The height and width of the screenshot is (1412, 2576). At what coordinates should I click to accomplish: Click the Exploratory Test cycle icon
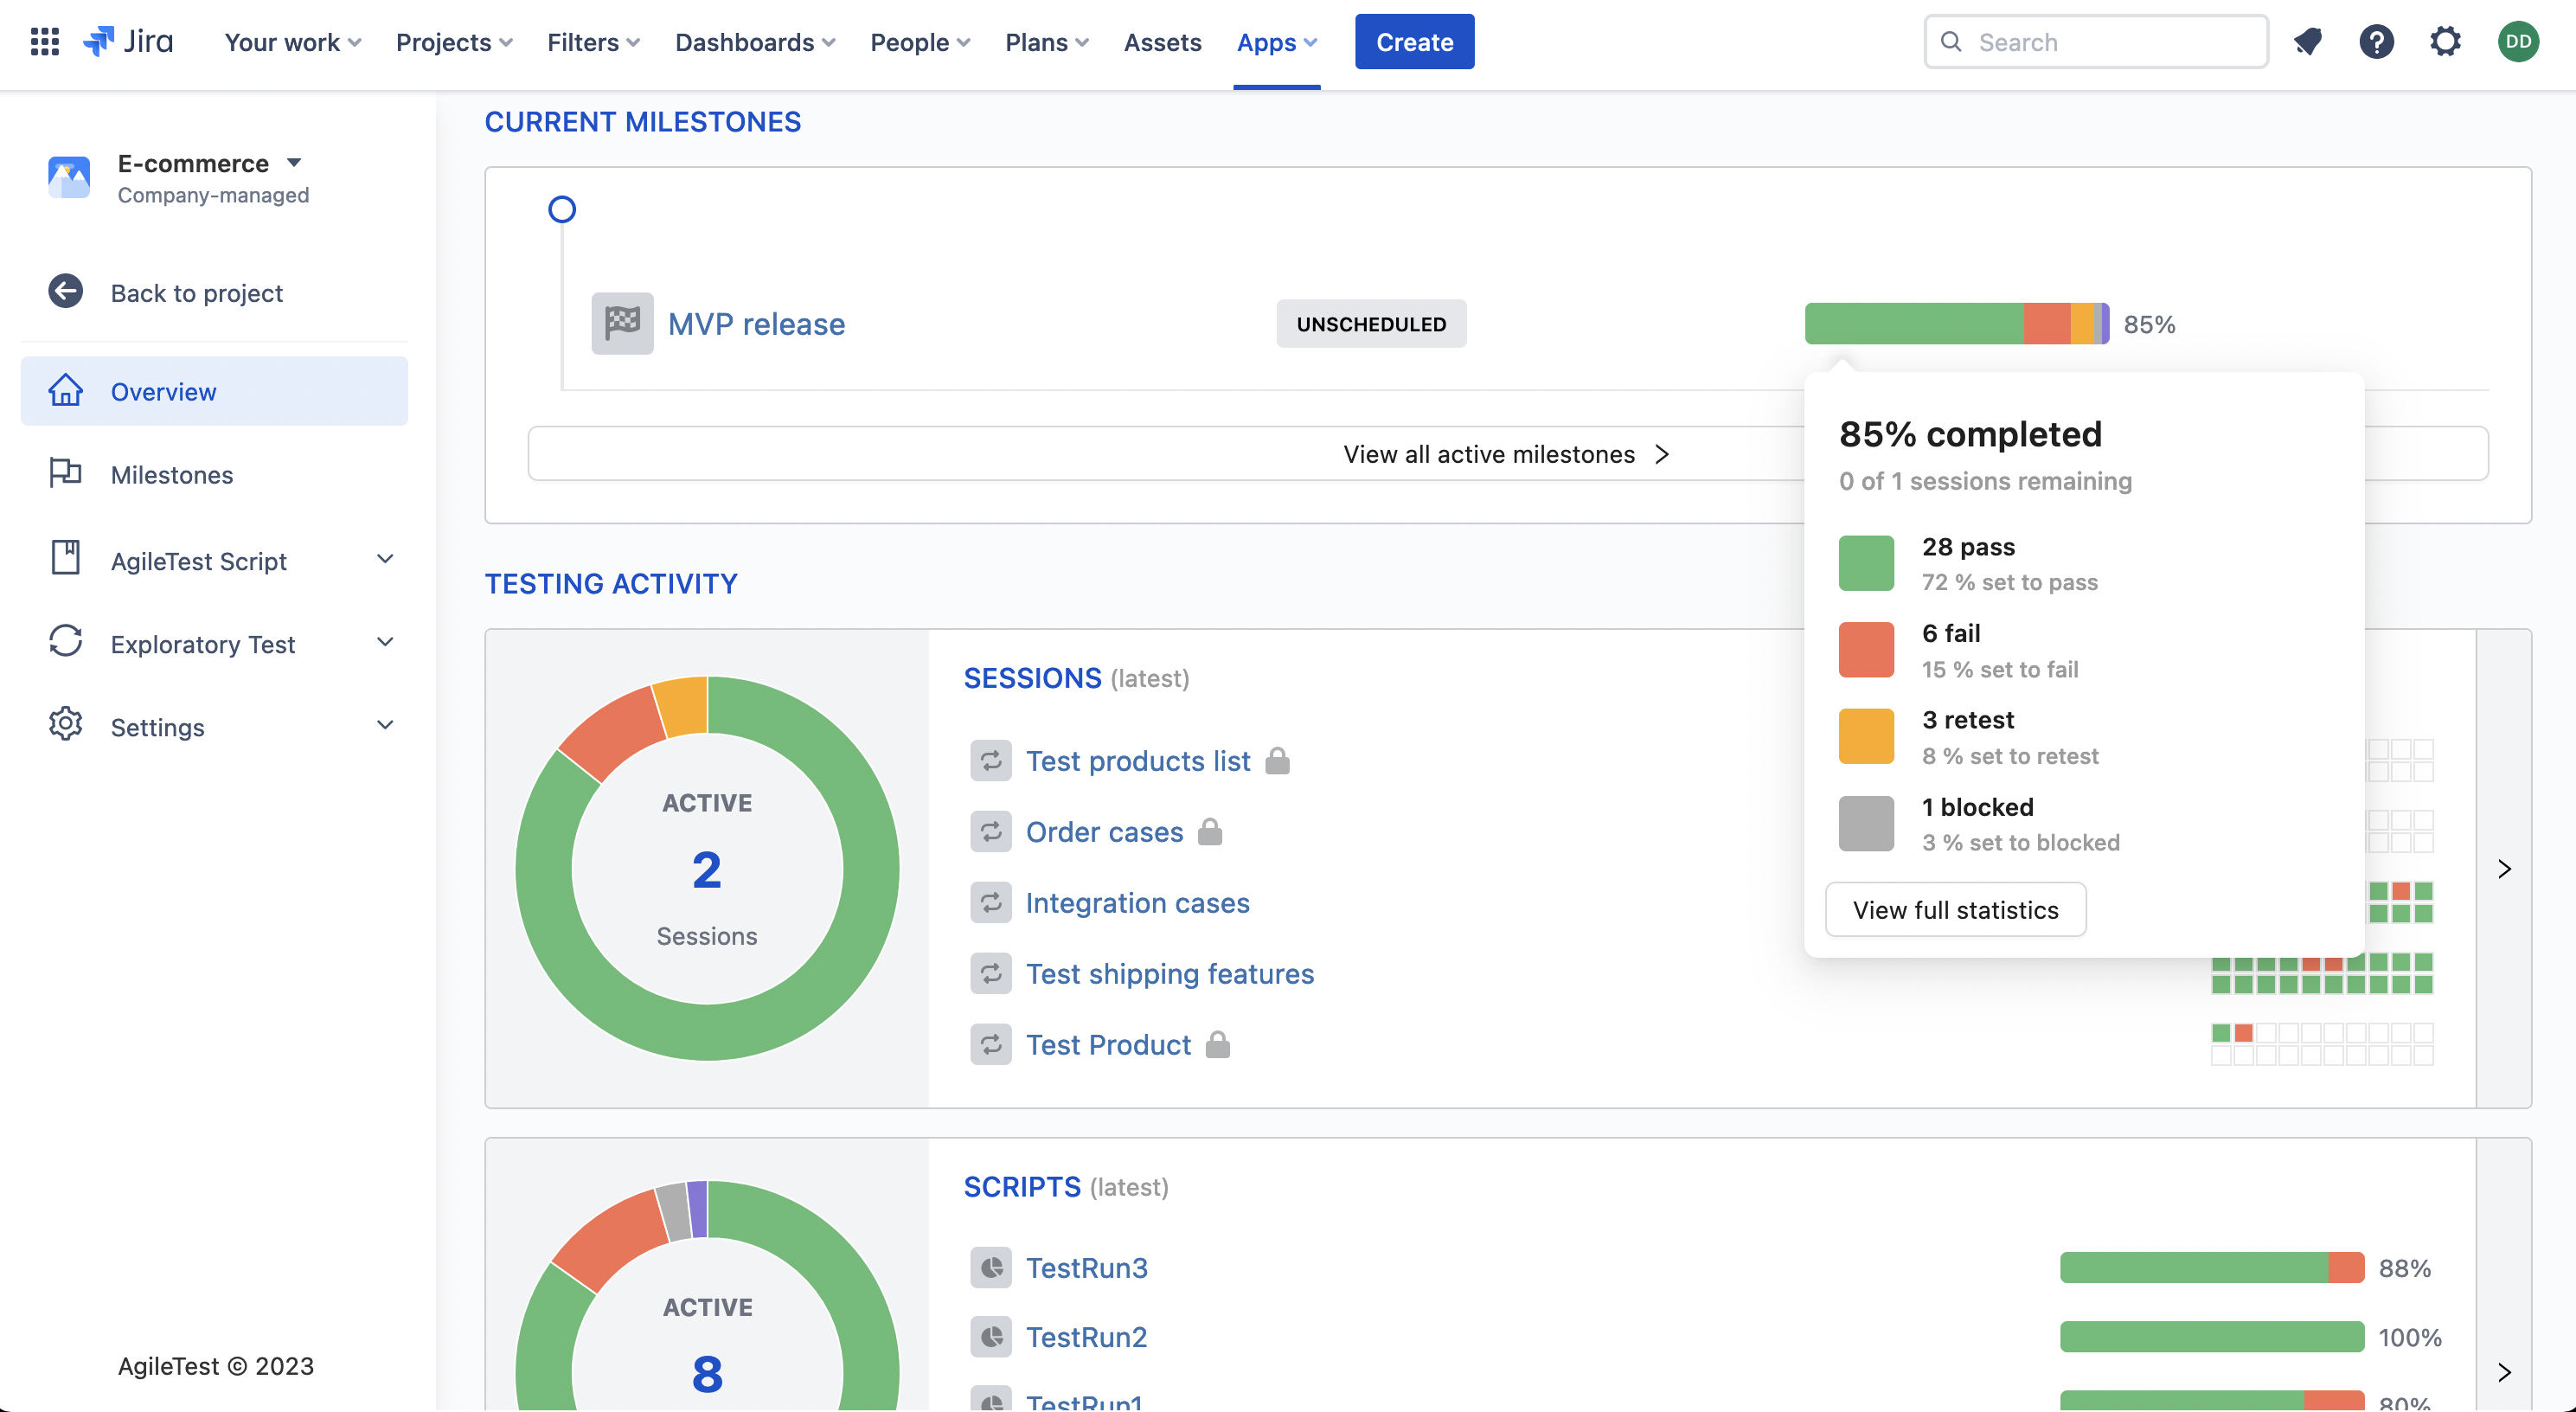[66, 643]
